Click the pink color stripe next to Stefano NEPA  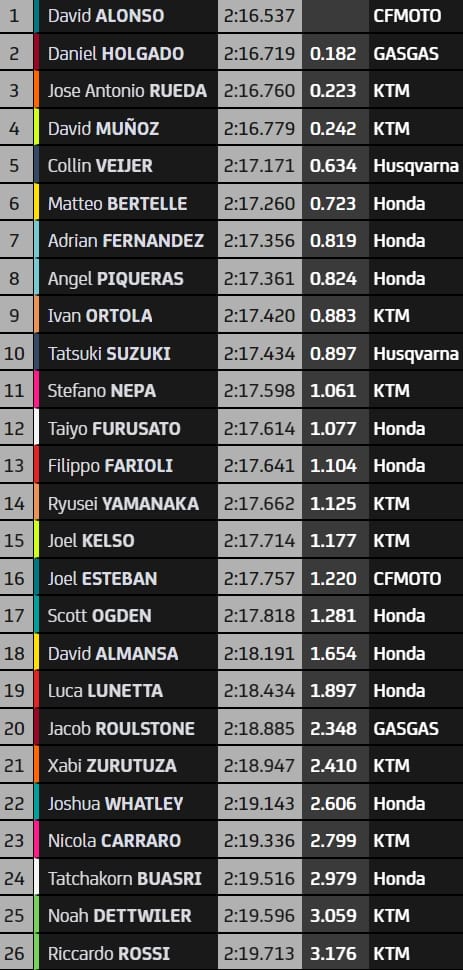tap(37, 391)
